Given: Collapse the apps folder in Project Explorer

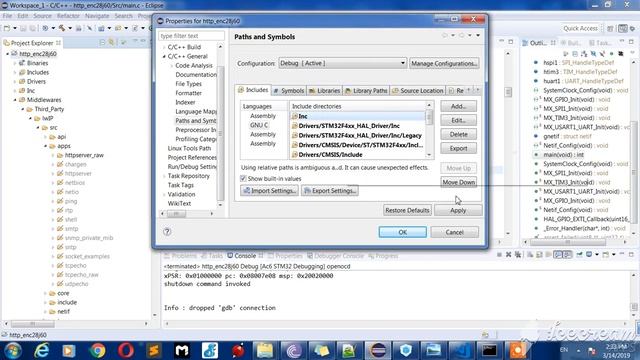Looking at the screenshot, I should click(45, 146).
